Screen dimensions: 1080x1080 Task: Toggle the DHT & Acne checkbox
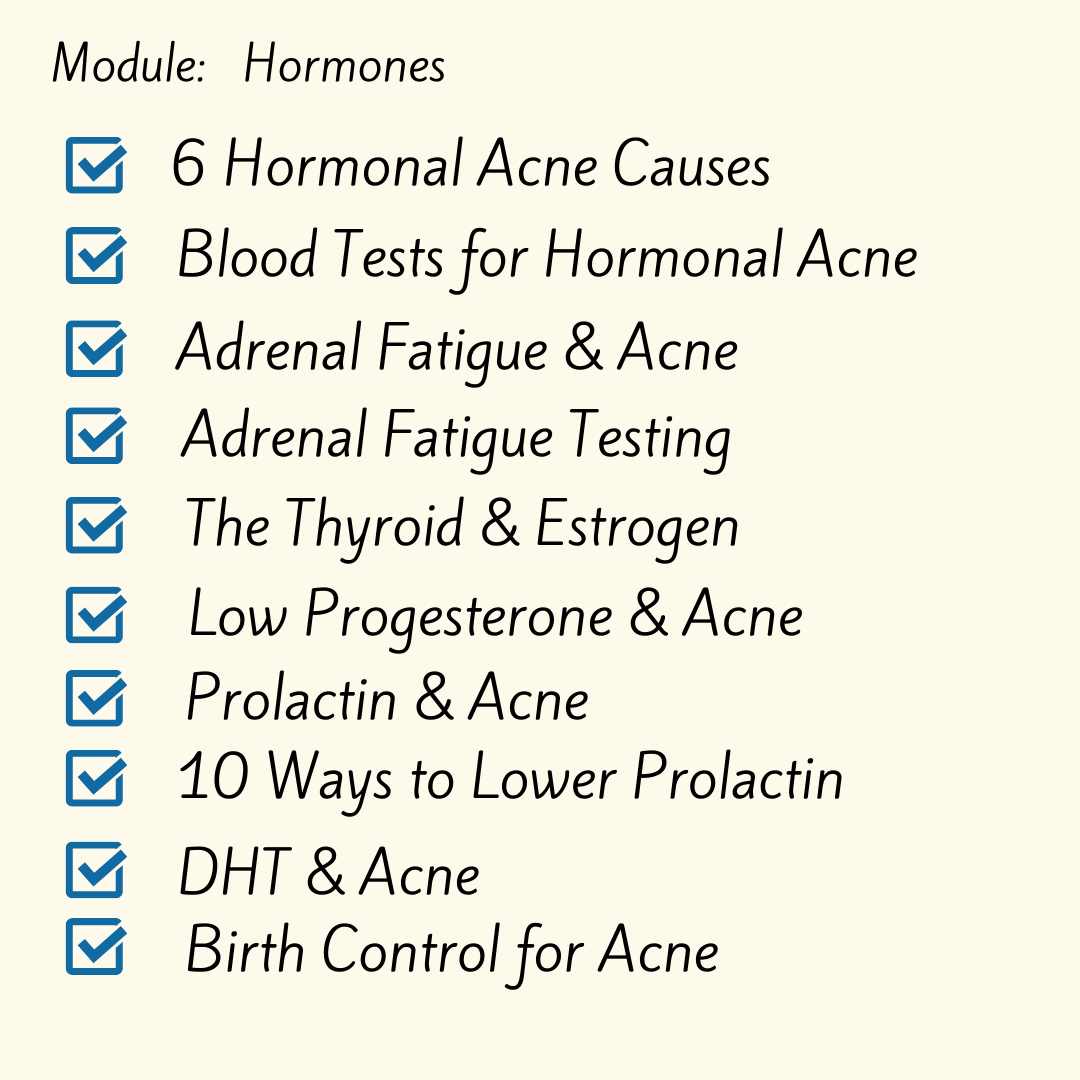tap(96, 869)
